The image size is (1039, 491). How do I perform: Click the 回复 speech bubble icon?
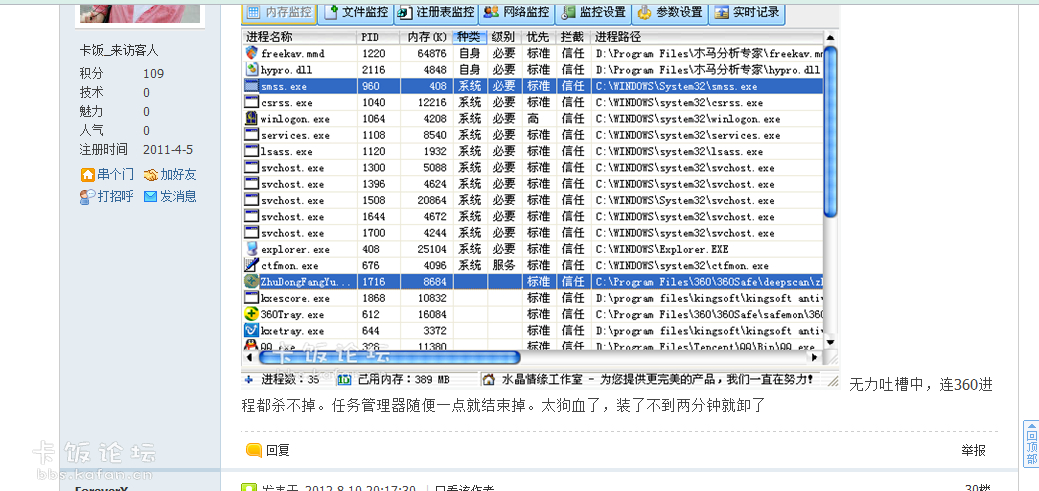click(x=254, y=450)
